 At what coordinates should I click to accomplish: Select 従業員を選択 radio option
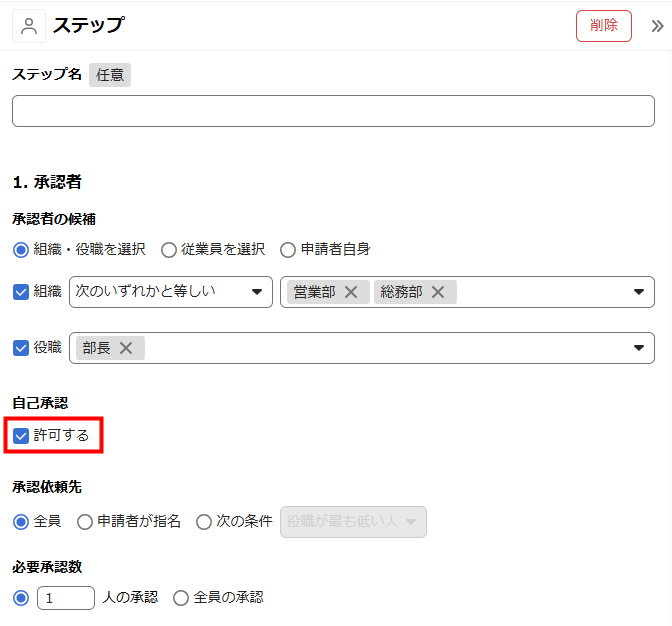click(x=169, y=249)
